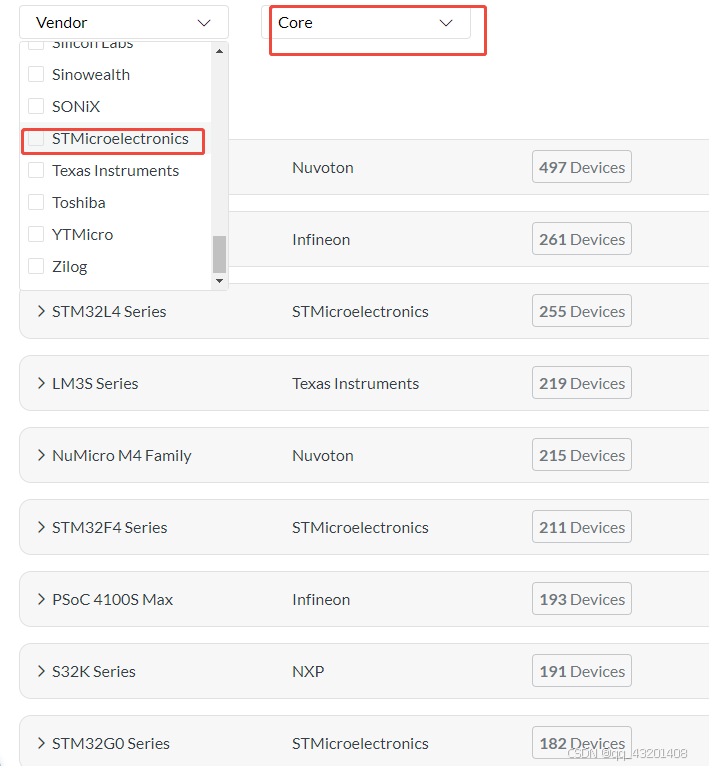Check the Toshiba vendor checkbox
The height and width of the screenshot is (766, 709).
click(36, 202)
